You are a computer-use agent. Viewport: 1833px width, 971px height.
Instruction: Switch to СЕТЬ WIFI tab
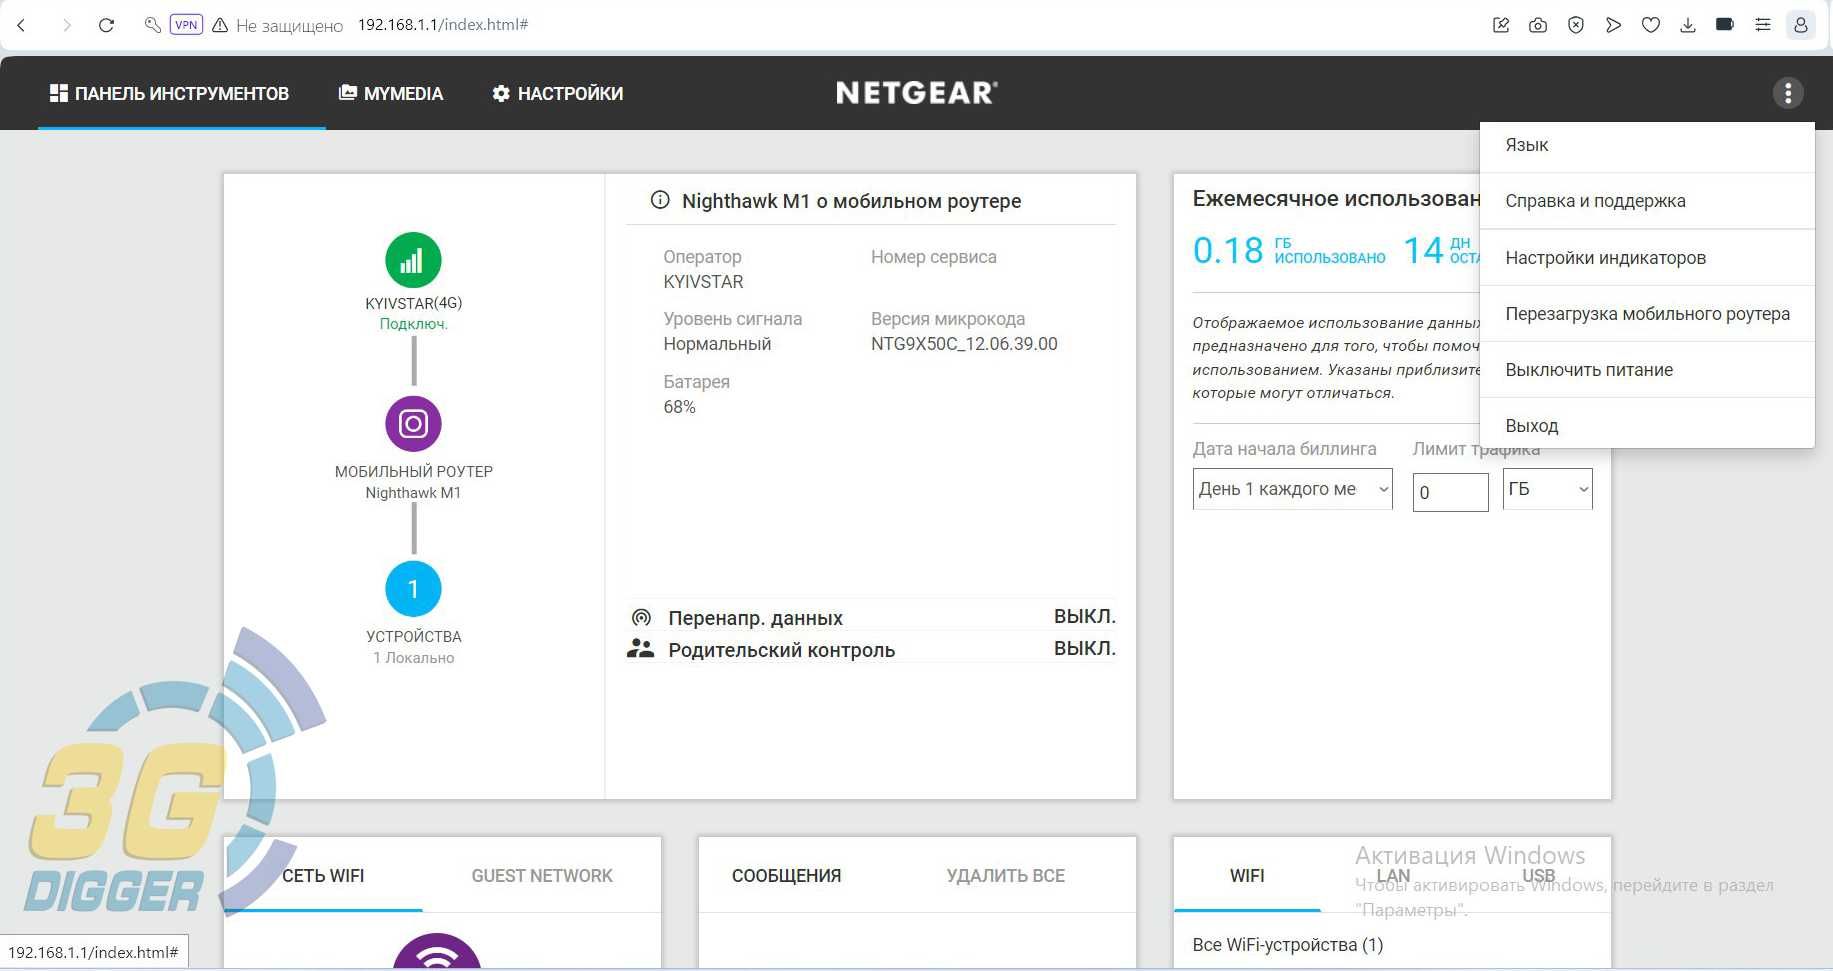(x=323, y=875)
